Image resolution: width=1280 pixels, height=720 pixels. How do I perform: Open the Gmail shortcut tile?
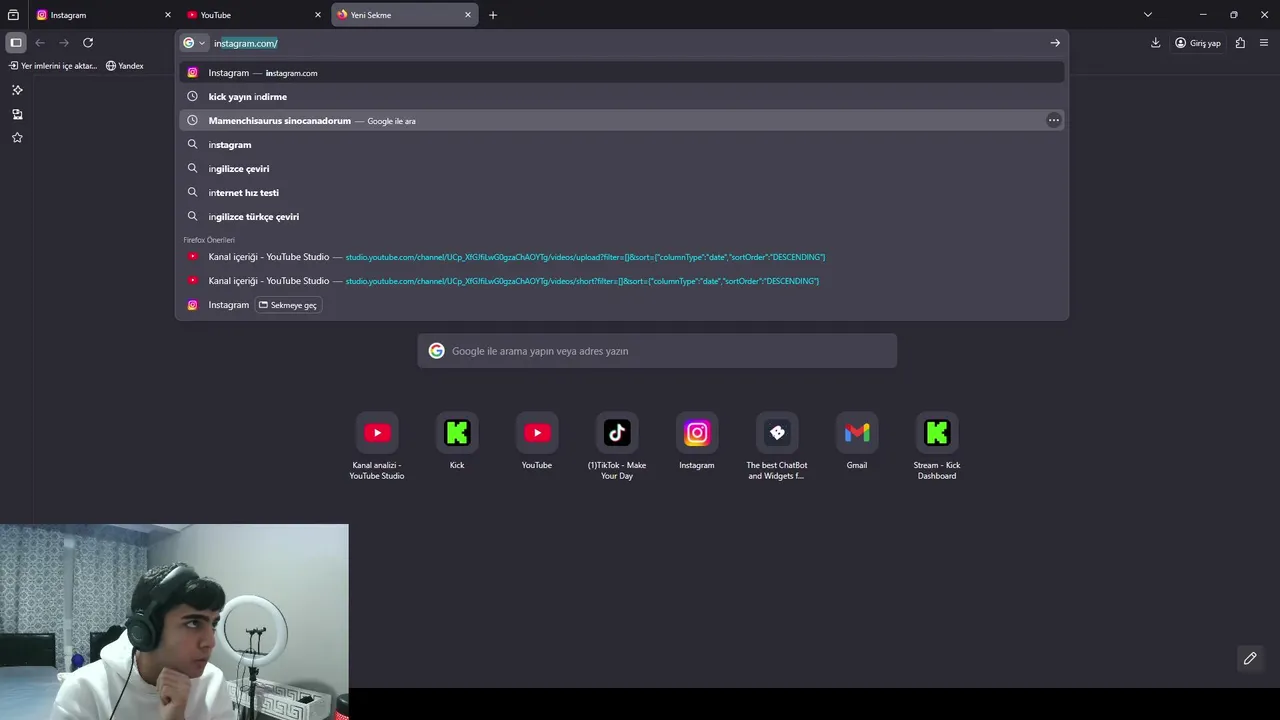pos(857,441)
